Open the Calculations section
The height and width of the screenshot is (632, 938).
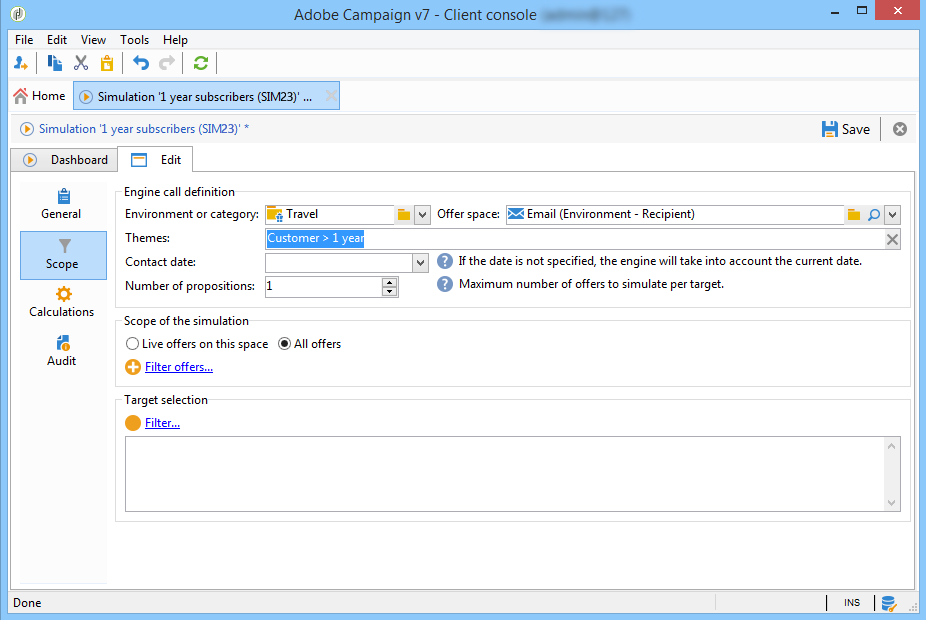coord(62,303)
